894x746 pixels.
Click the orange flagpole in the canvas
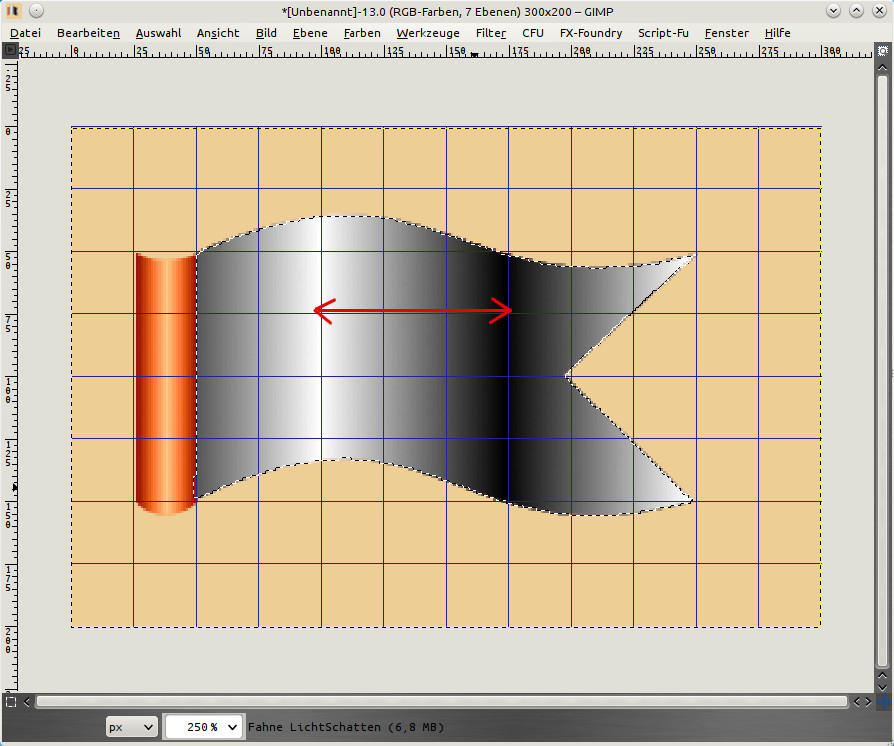tap(165, 380)
